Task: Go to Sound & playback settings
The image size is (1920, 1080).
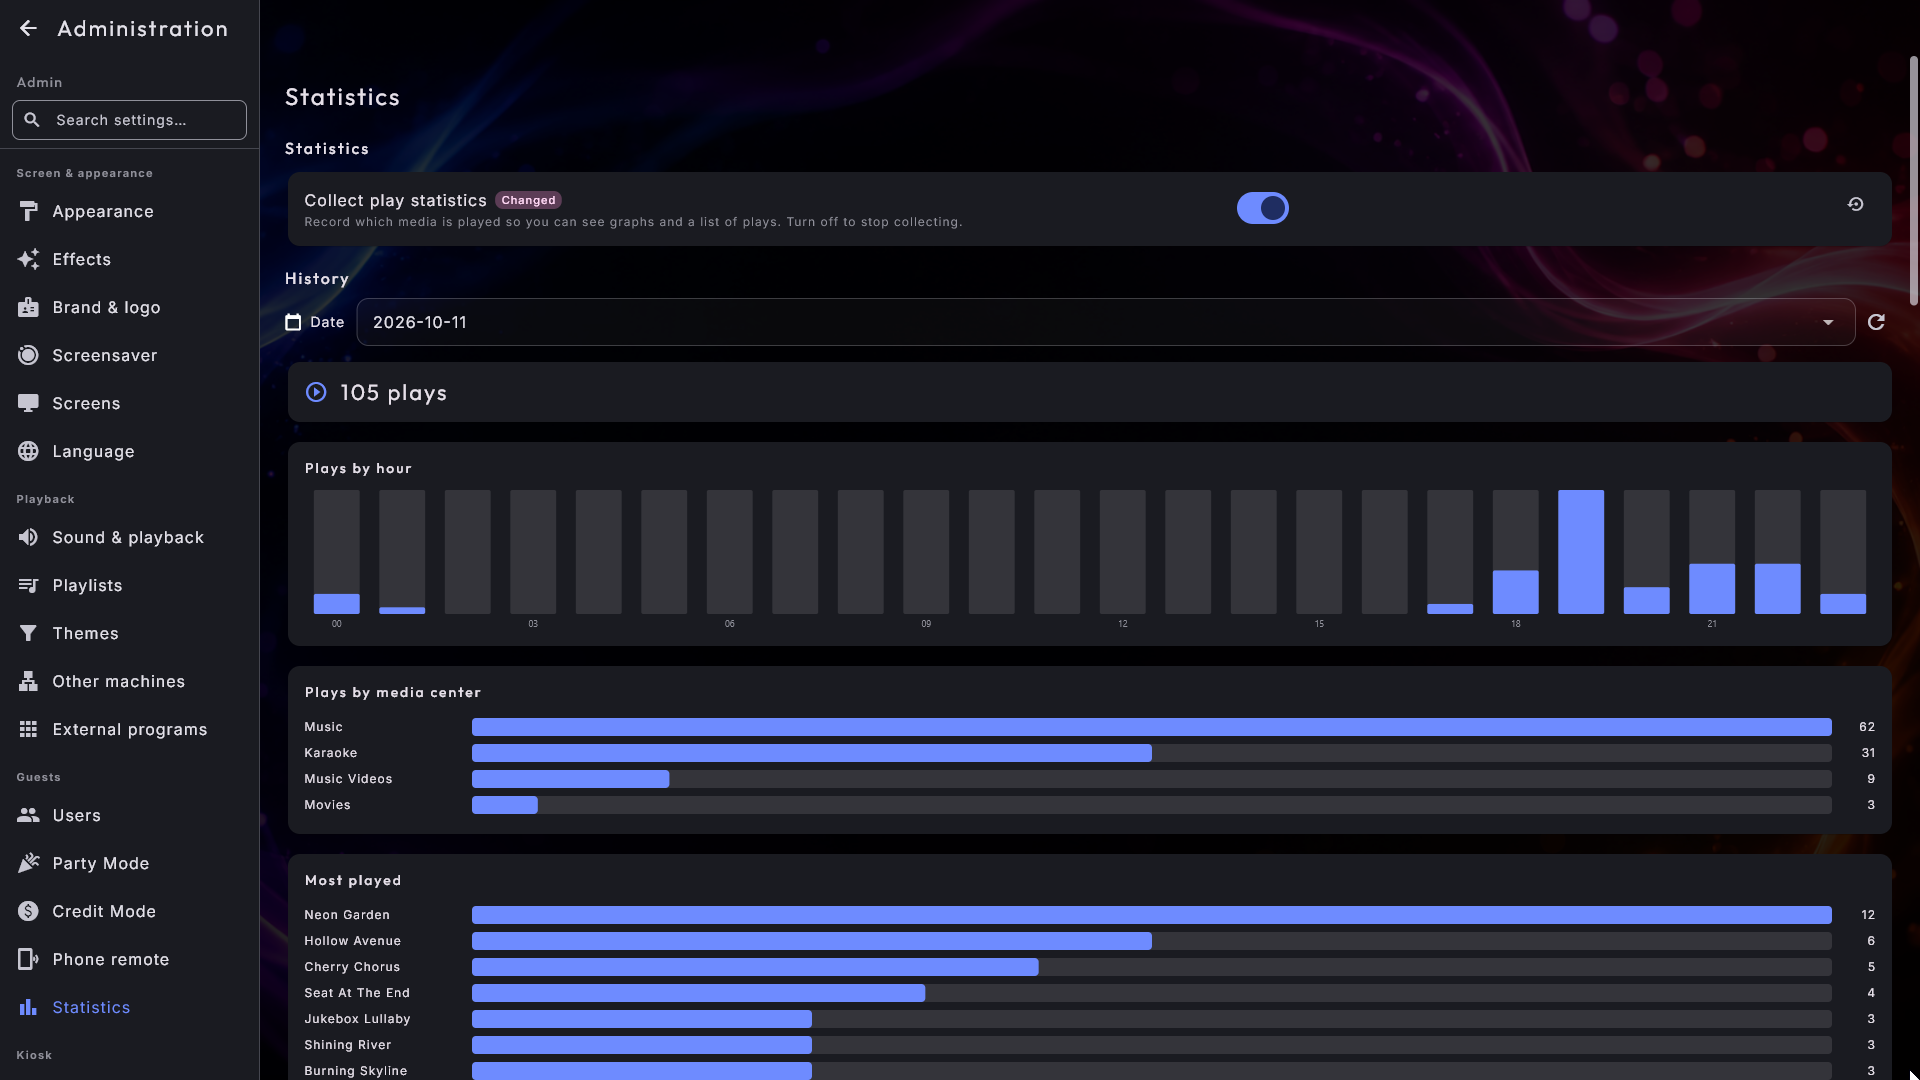Action: click(x=129, y=537)
